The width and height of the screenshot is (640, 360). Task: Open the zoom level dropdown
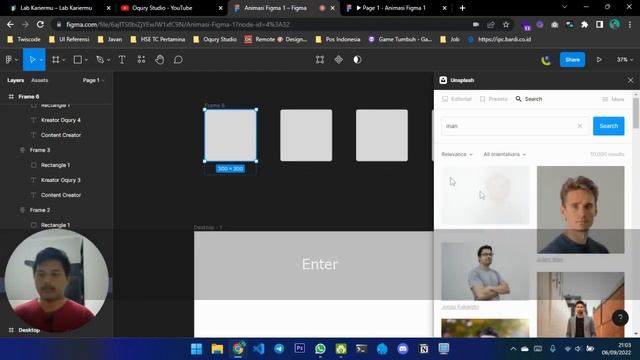click(x=625, y=60)
